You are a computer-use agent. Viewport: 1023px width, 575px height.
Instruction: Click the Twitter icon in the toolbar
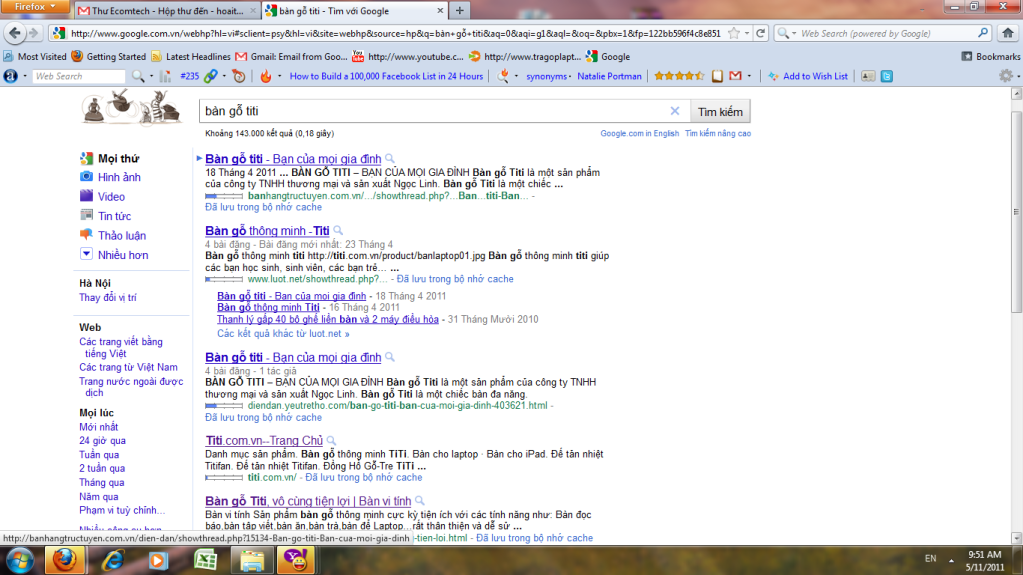pos(887,76)
